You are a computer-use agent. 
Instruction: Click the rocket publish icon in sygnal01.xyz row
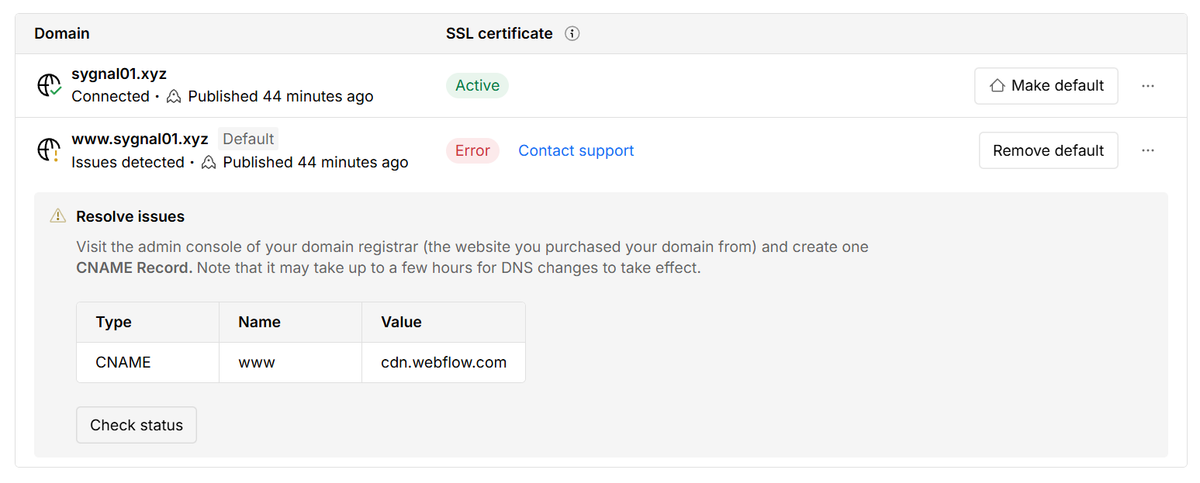[x=173, y=97]
